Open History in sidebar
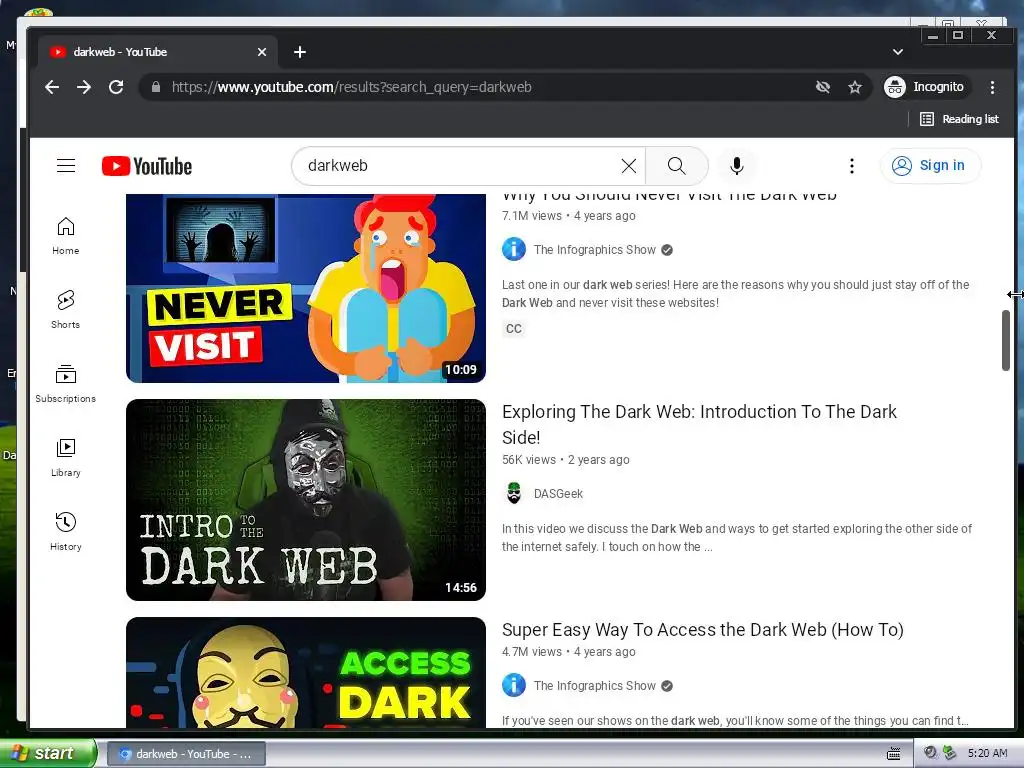The height and width of the screenshot is (768, 1024). 65,532
